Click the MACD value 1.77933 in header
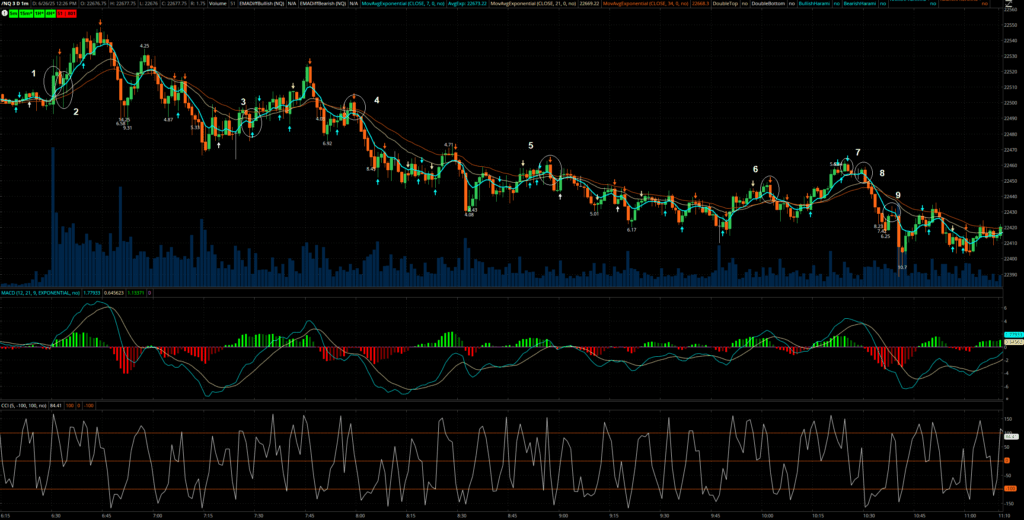 [x=92, y=293]
